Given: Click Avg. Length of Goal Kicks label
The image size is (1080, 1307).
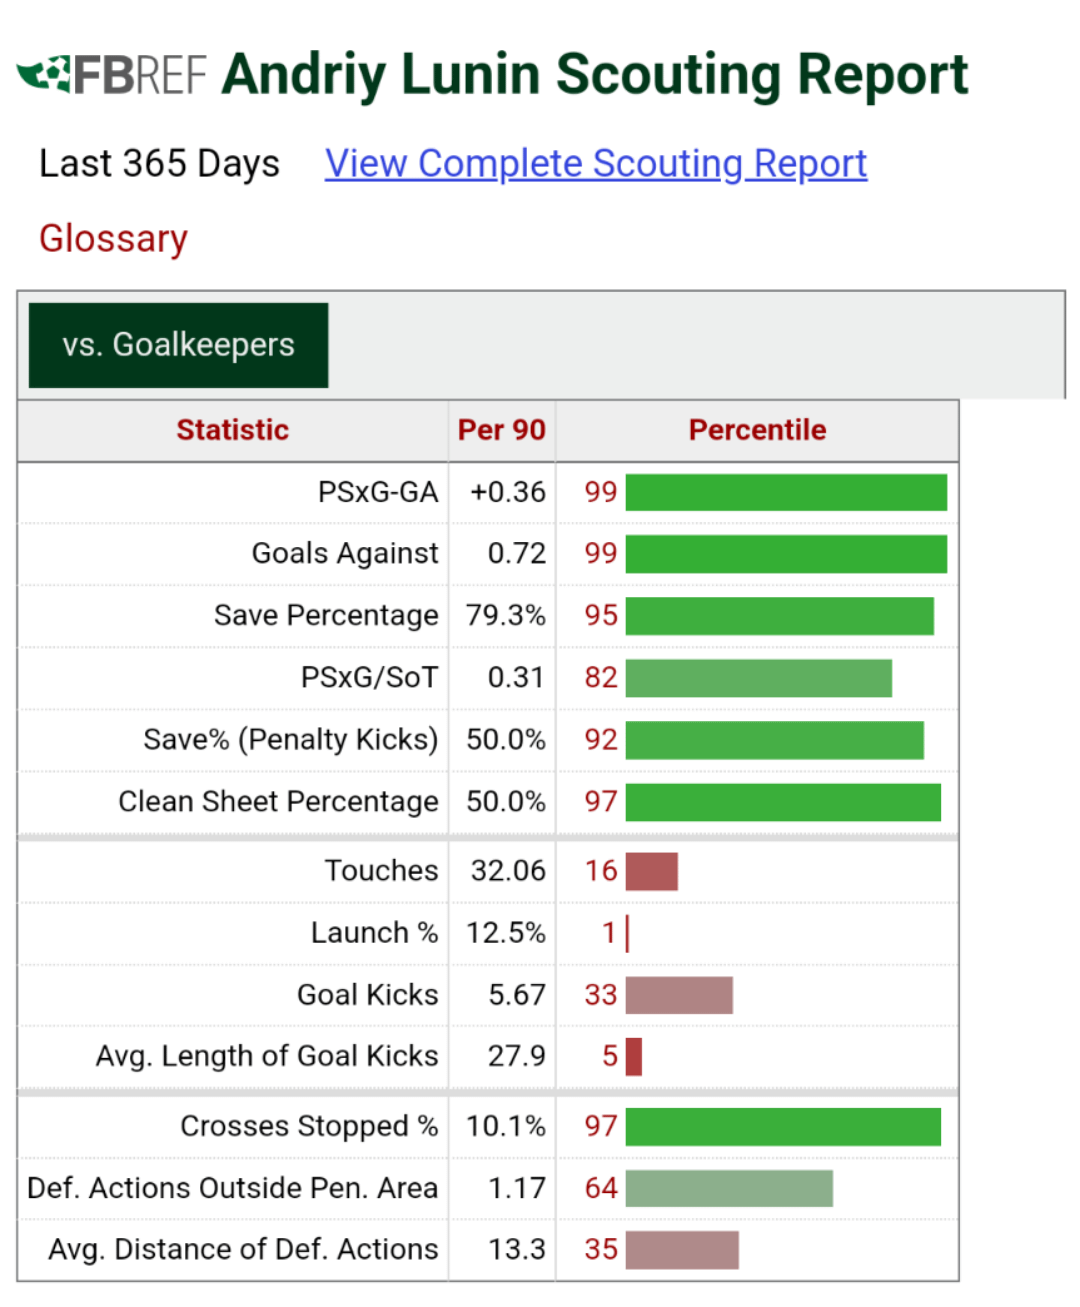Looking at the screenshot, I should coord(267,1056).
